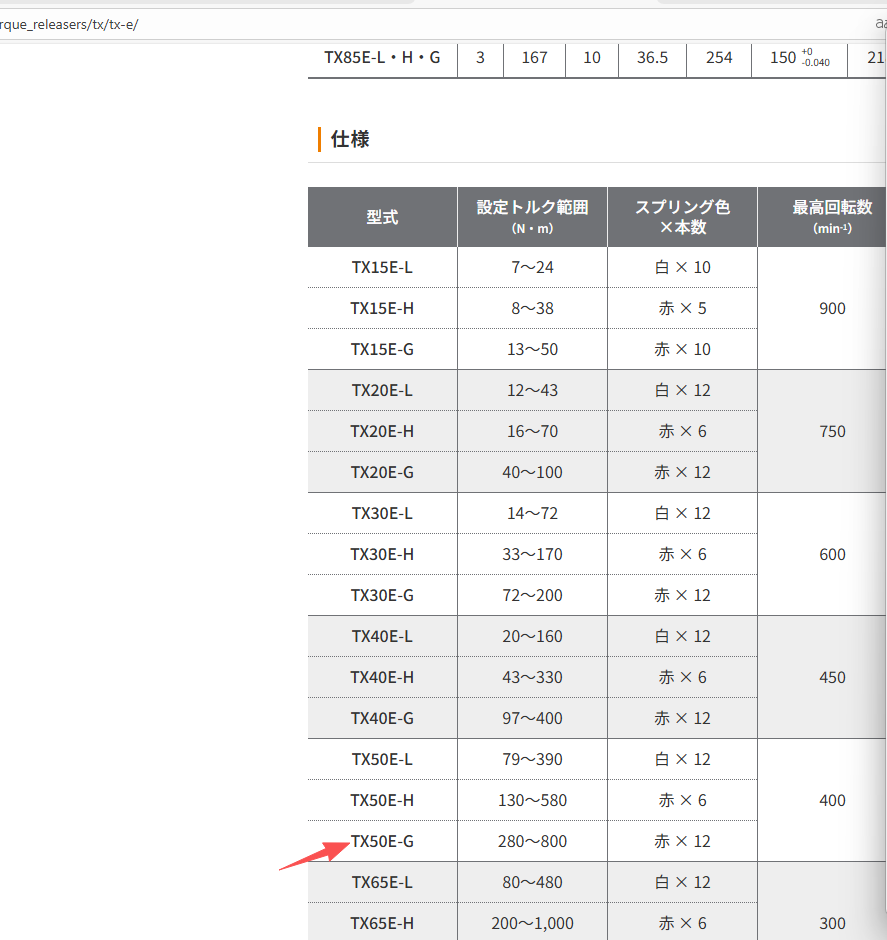Click the TX85E-L・H・G row label
The height and width of the screenshot is (940, 887).
(x=382, y=58)
